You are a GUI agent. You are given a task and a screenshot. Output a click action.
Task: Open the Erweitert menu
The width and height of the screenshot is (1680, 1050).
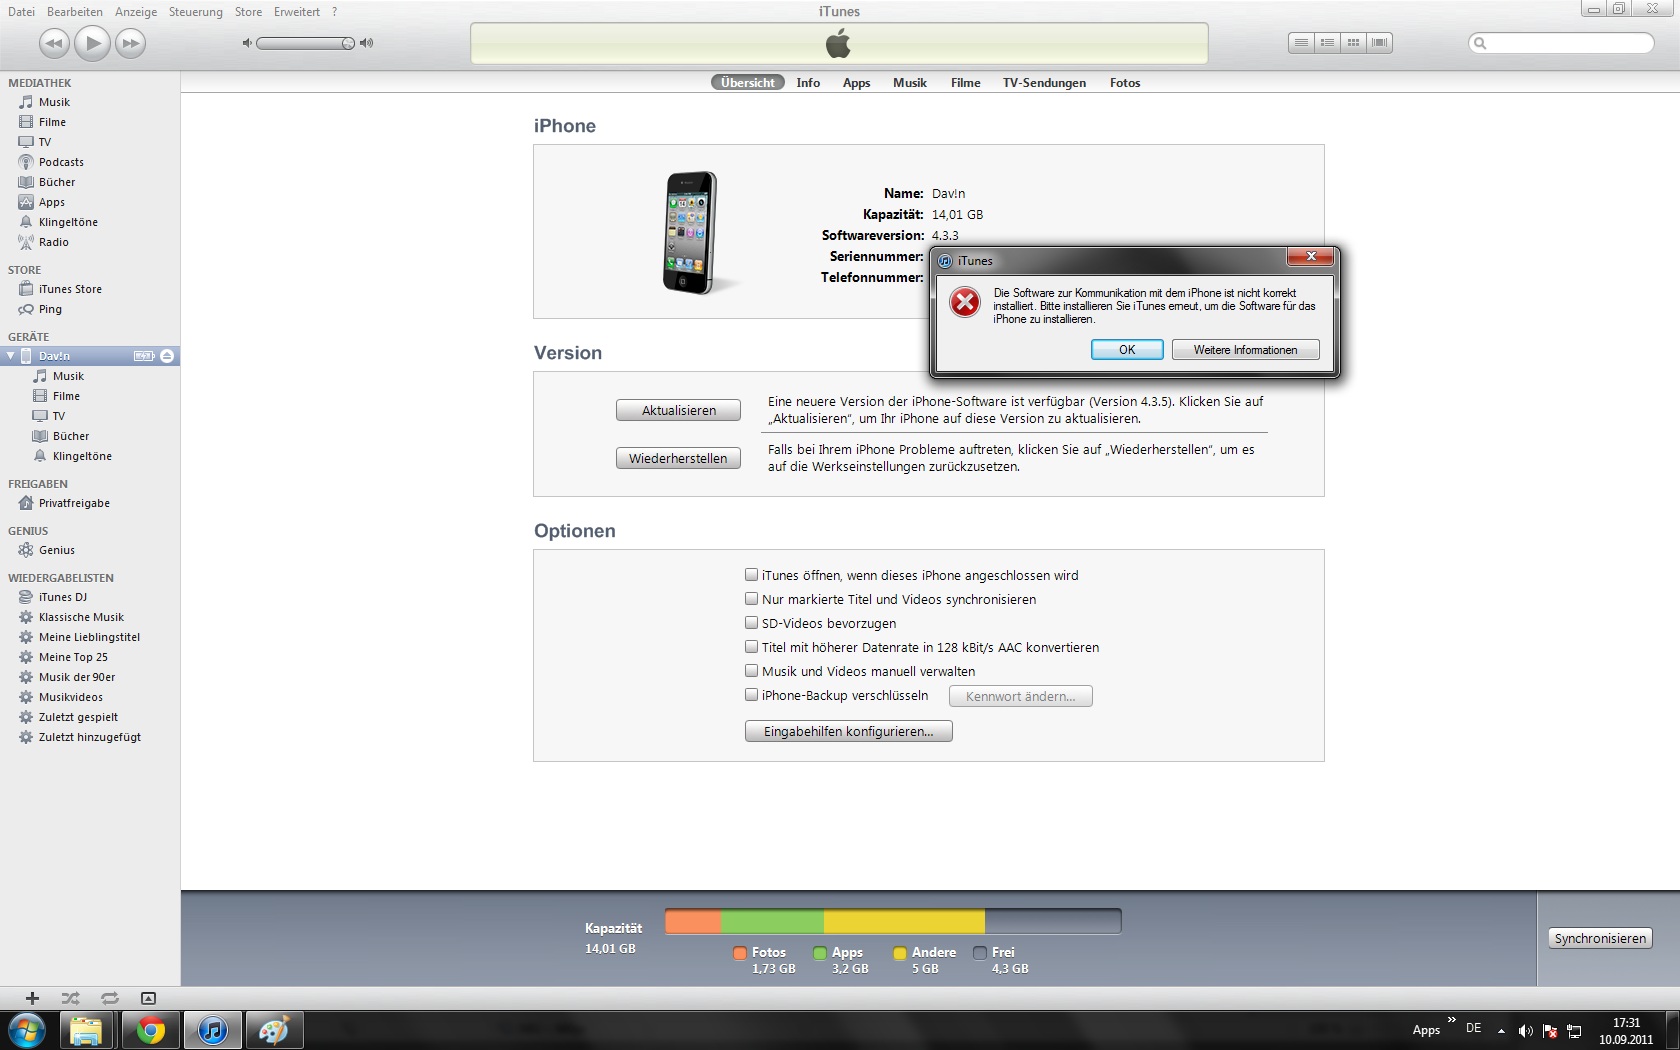[297, 12]
